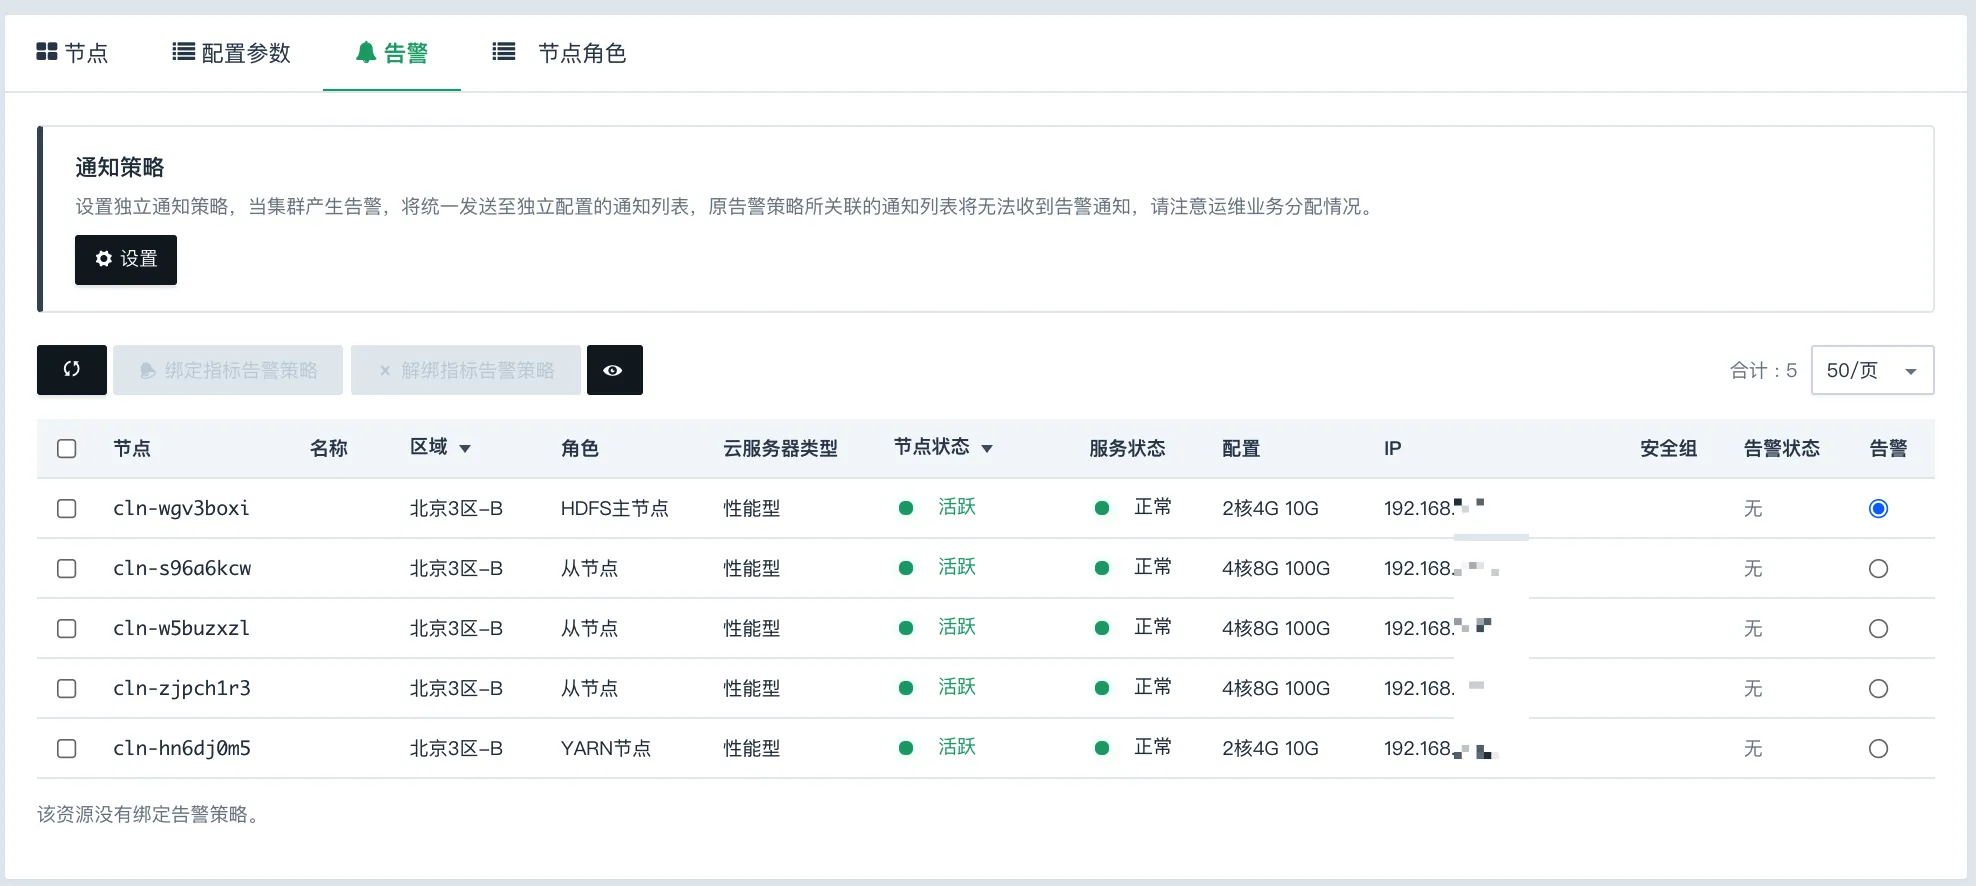Image resolution: width=1976 pixels, height=886 pixels.
Task: Click node name cln-s96a6kcw
Action: tap(182, 568)
